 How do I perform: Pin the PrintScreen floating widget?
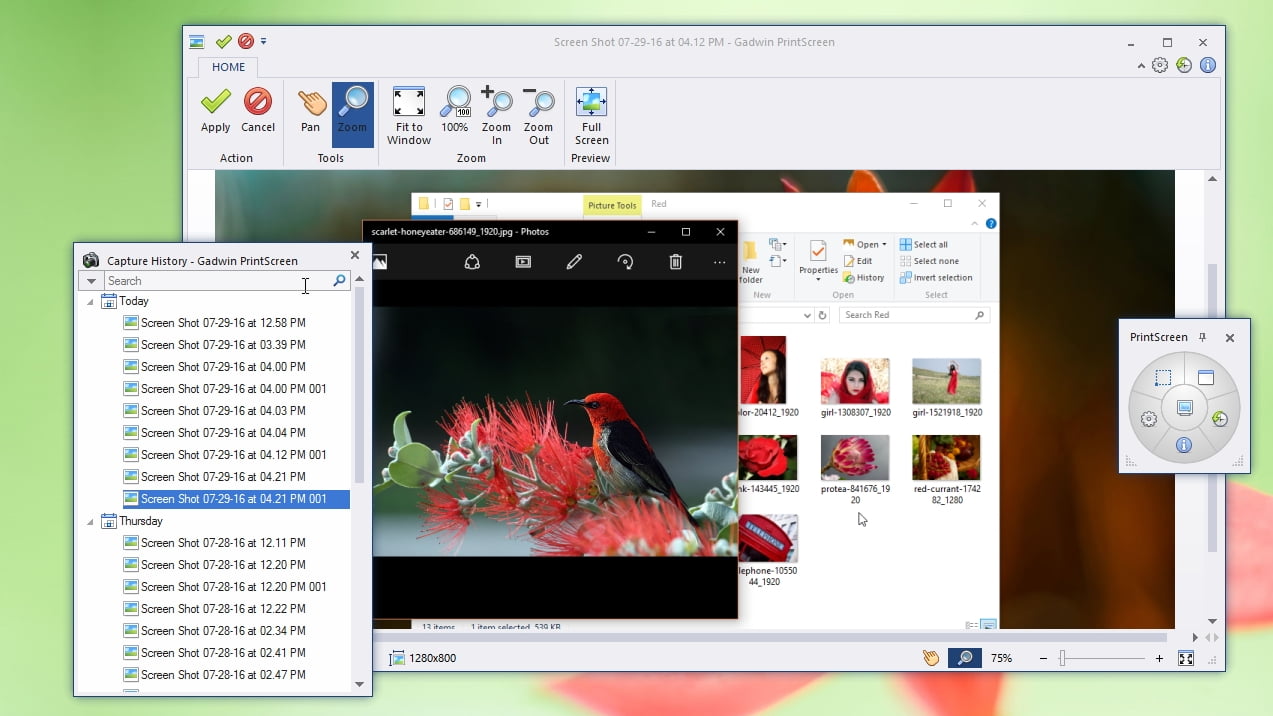(1203, 337)
